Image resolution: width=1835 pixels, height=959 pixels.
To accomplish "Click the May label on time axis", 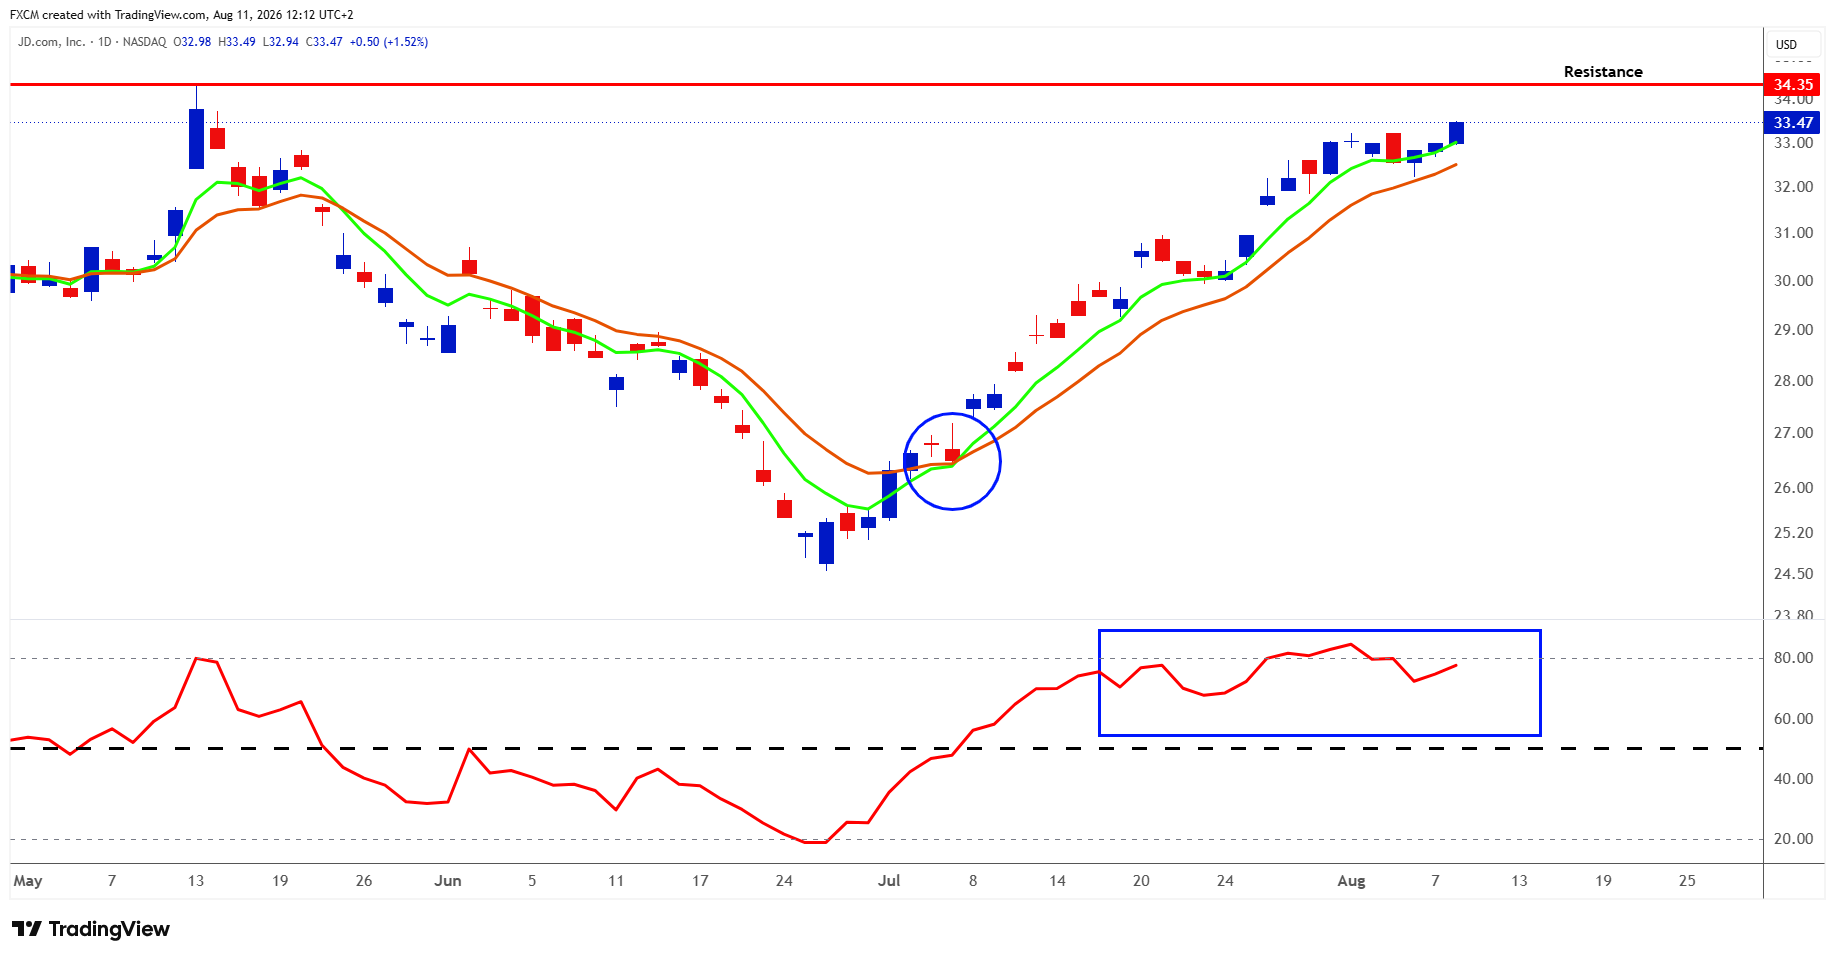I will point(28,881).
